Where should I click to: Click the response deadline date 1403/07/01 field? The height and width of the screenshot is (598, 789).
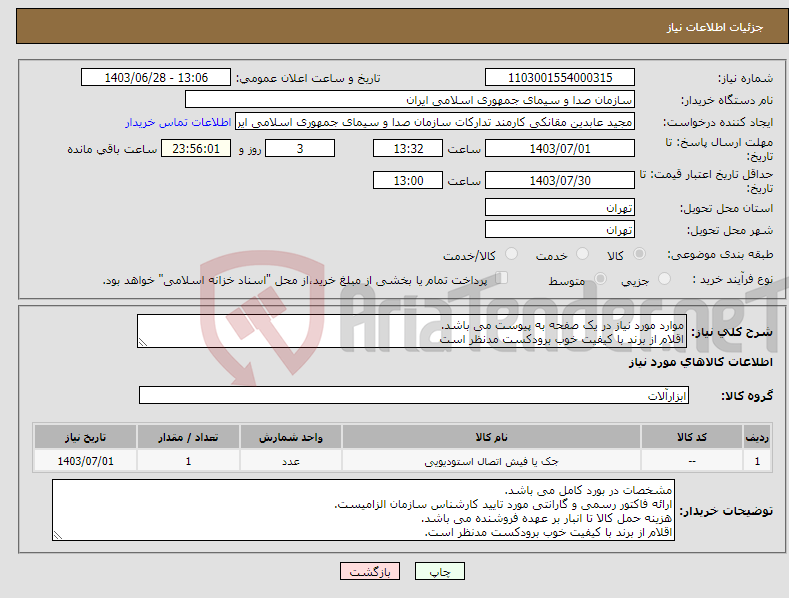click(x=560, y=148)
